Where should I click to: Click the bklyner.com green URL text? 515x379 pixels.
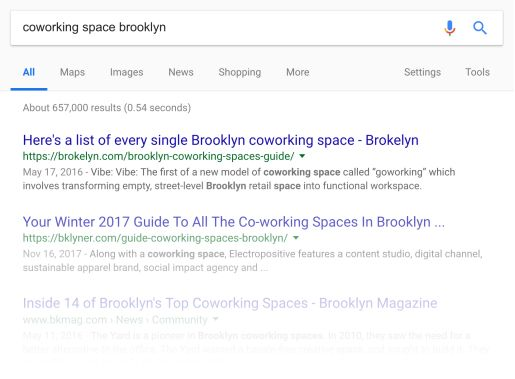[x=155, y=238]
